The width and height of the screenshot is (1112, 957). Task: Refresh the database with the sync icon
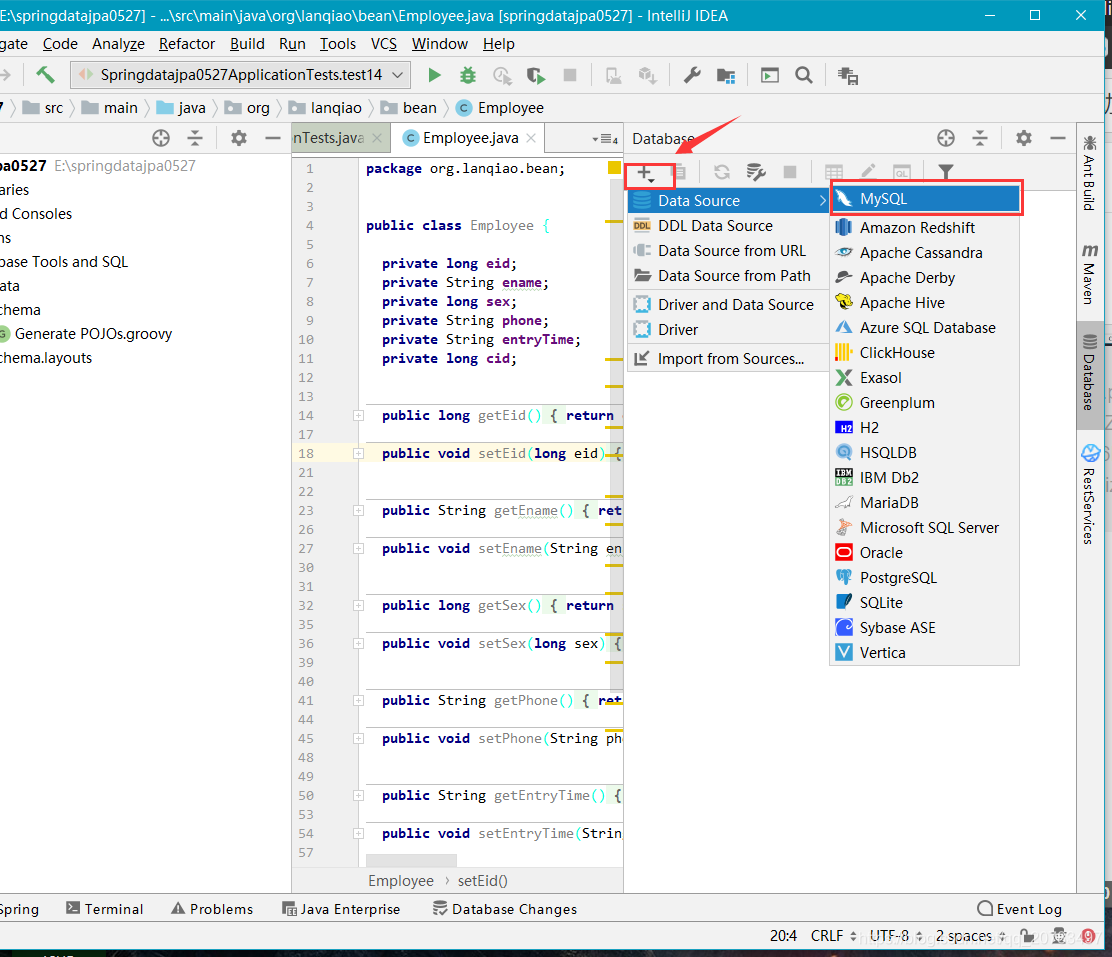722,172
